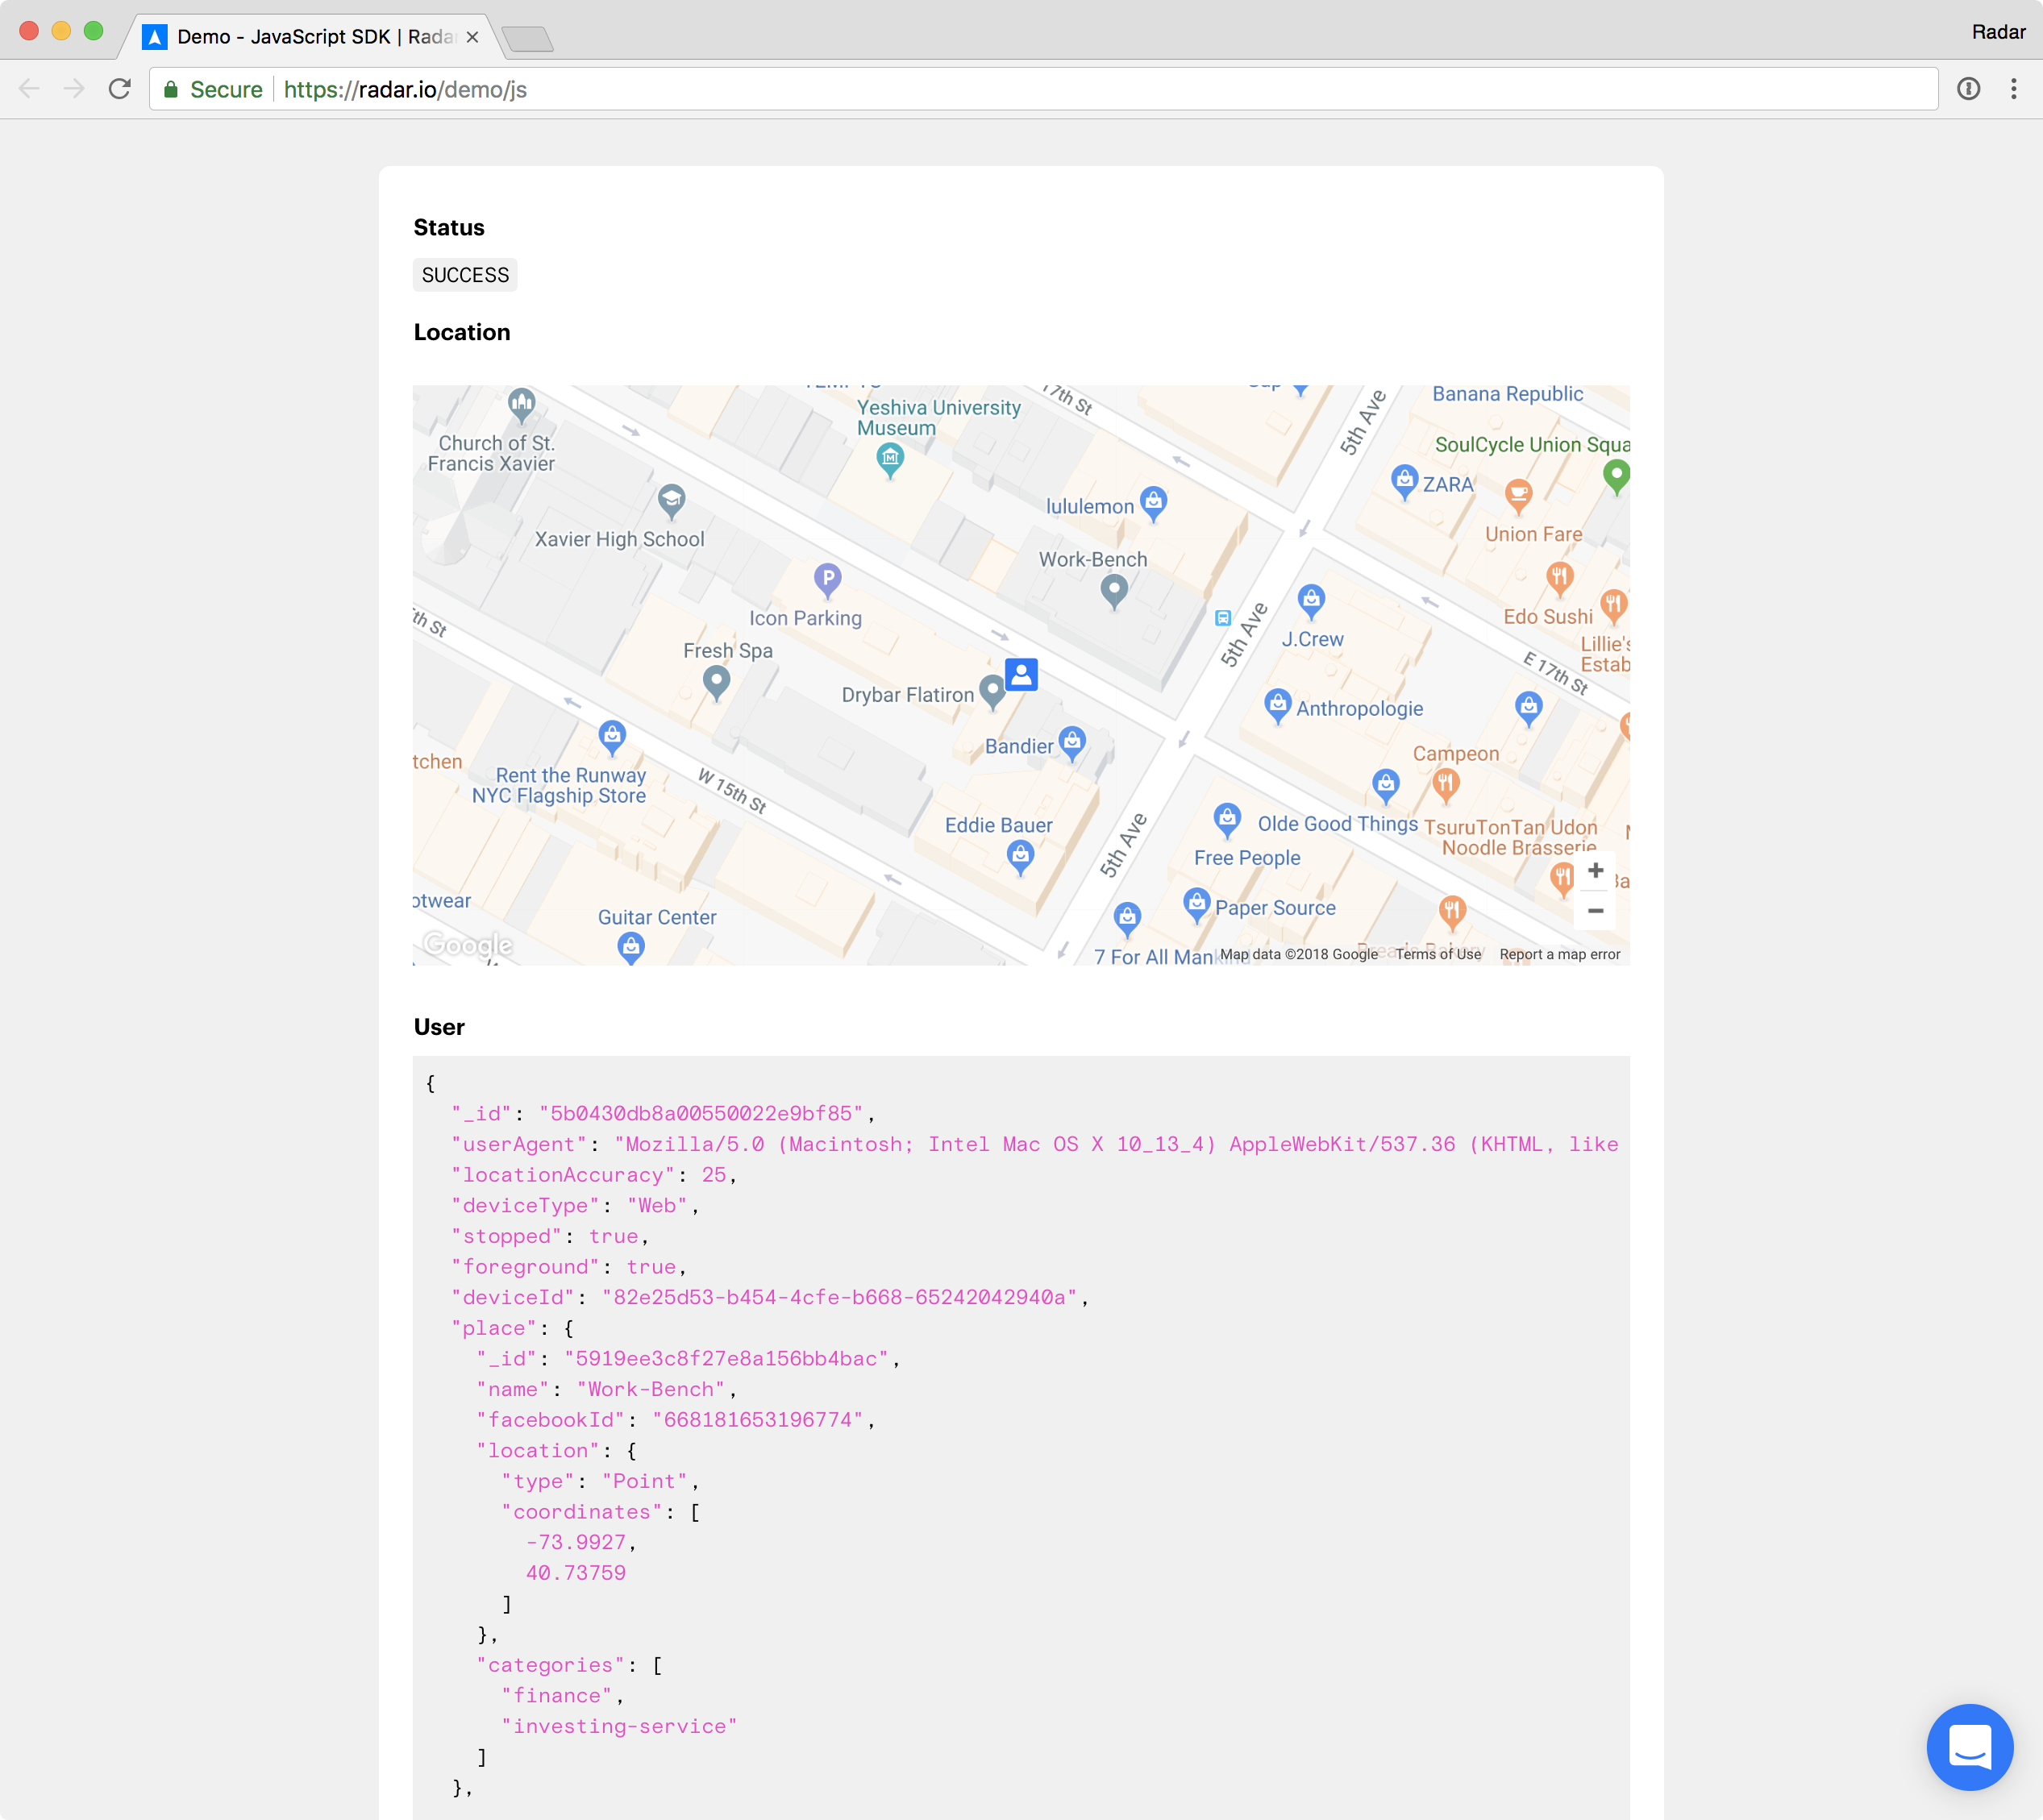The width and height of the screenshot is (2043, 1820).
Task: Go back using the browser back arrow
Action: [29, 89]
